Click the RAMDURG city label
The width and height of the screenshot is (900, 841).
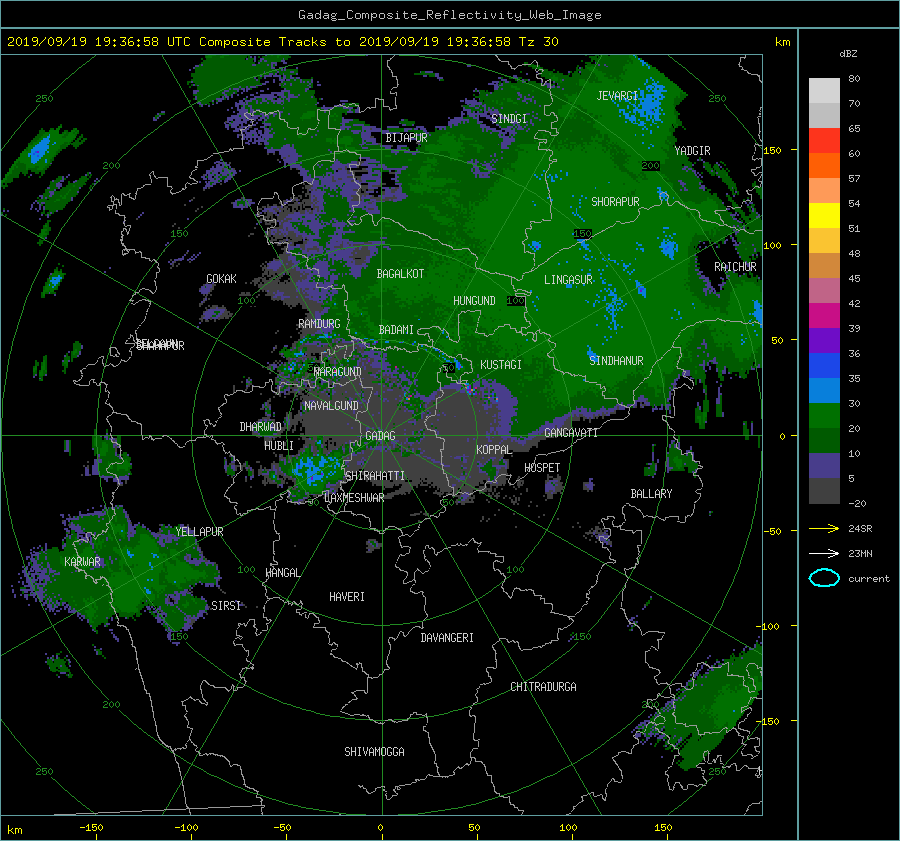[x=319, y=324]
